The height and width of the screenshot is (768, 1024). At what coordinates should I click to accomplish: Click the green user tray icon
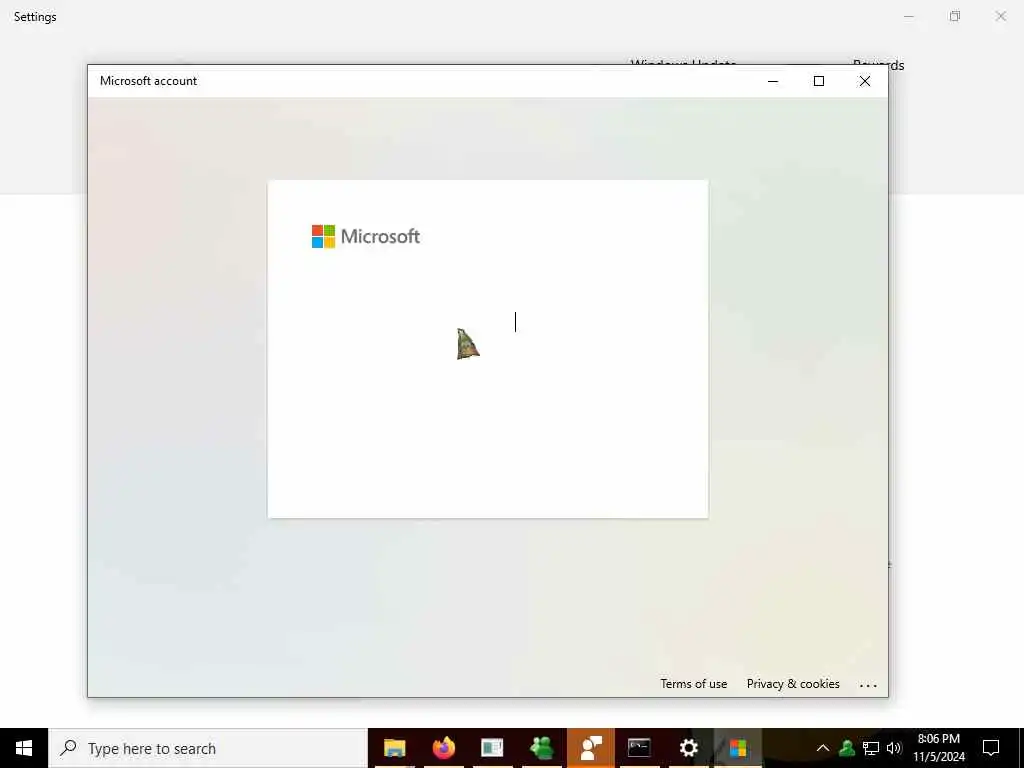click(847, 748)
